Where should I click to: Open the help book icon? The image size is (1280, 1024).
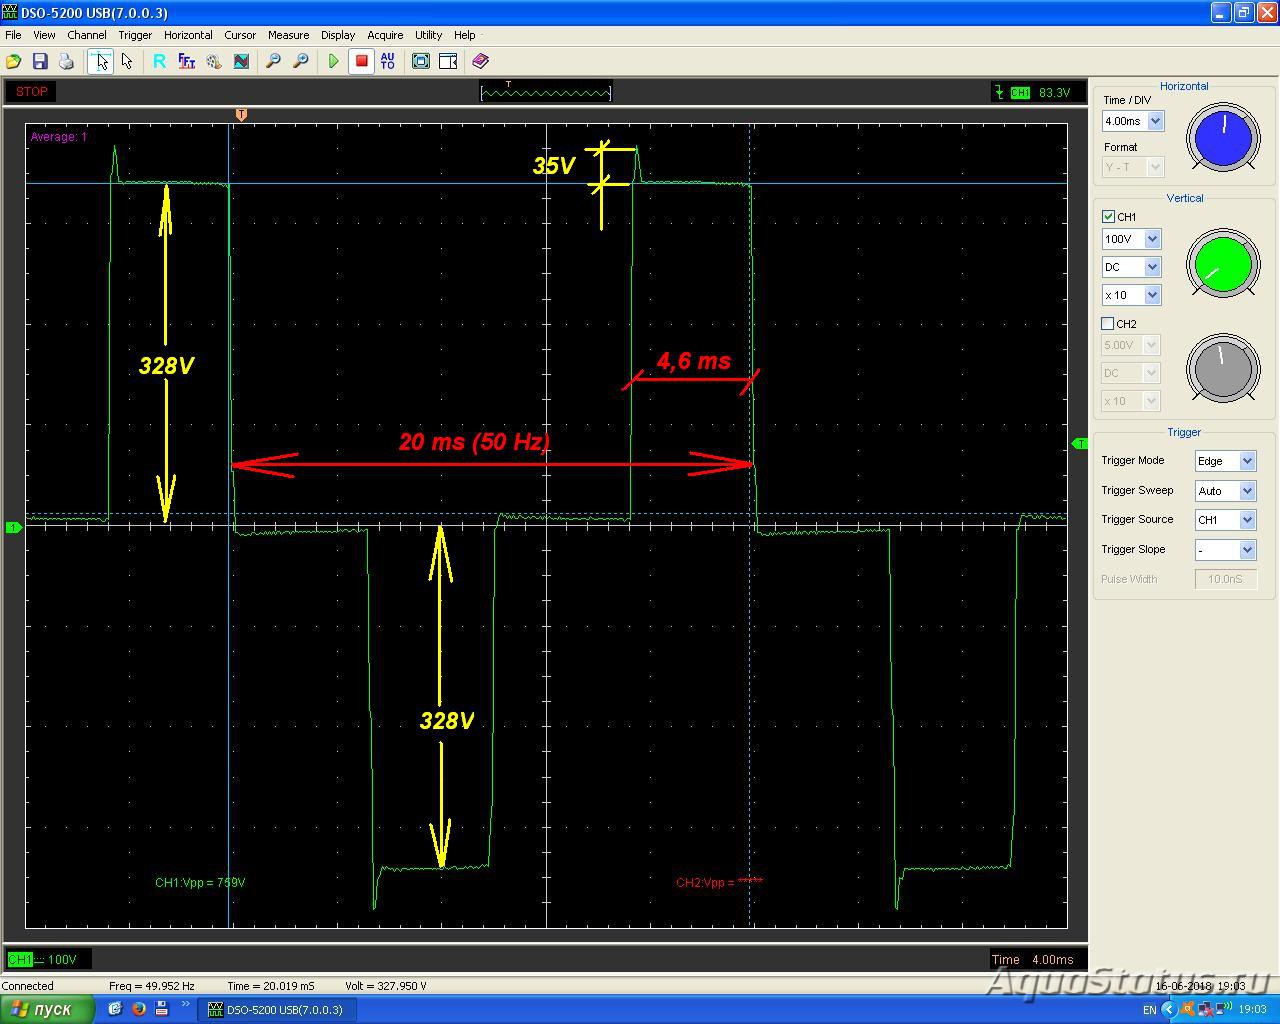pos(480,61)
